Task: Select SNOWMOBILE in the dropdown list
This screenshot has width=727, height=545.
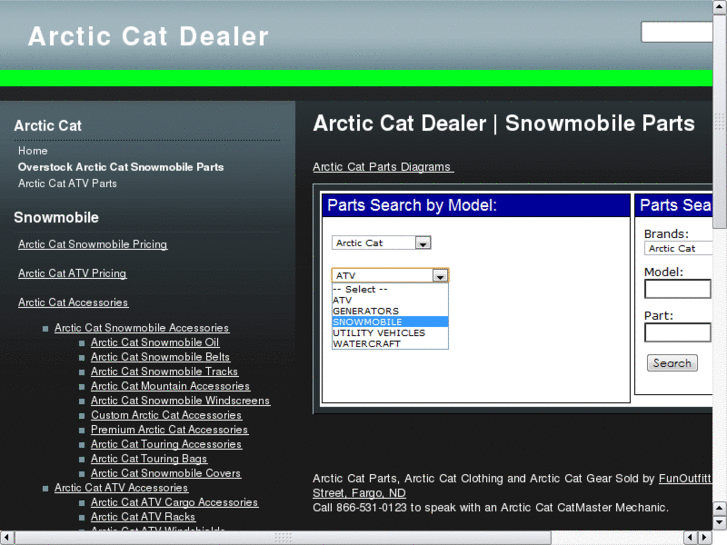Action: (x=390, y=322)
